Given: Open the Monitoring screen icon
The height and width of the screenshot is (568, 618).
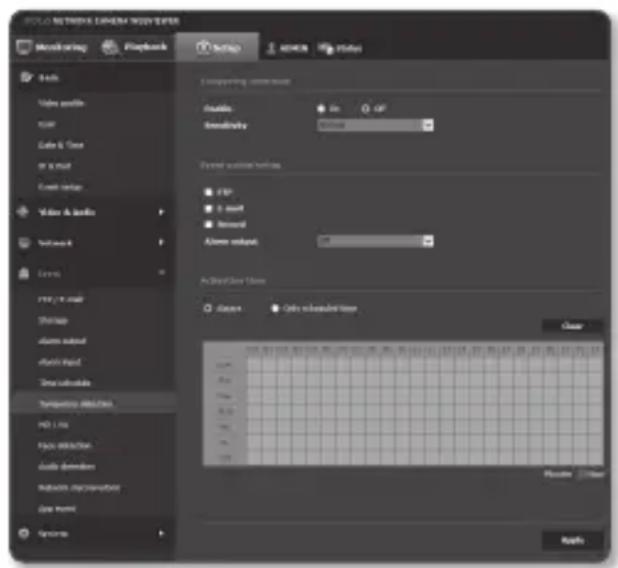Looking at the screenshot, I should [24, 47].
